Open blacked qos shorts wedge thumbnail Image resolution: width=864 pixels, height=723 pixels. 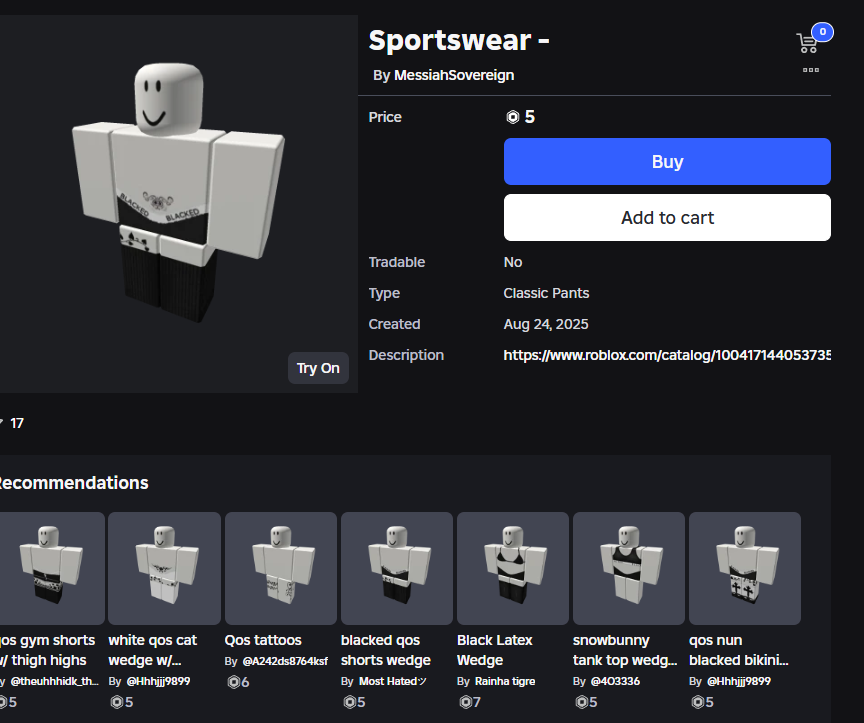[x=397, y=568]
